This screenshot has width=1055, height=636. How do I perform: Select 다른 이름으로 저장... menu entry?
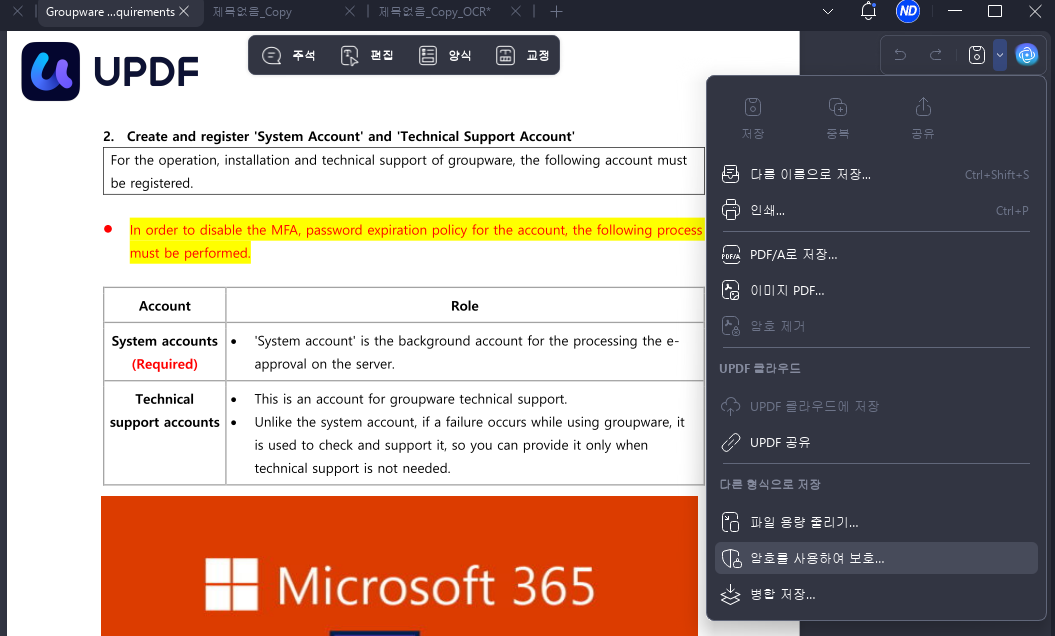[875, 174]
